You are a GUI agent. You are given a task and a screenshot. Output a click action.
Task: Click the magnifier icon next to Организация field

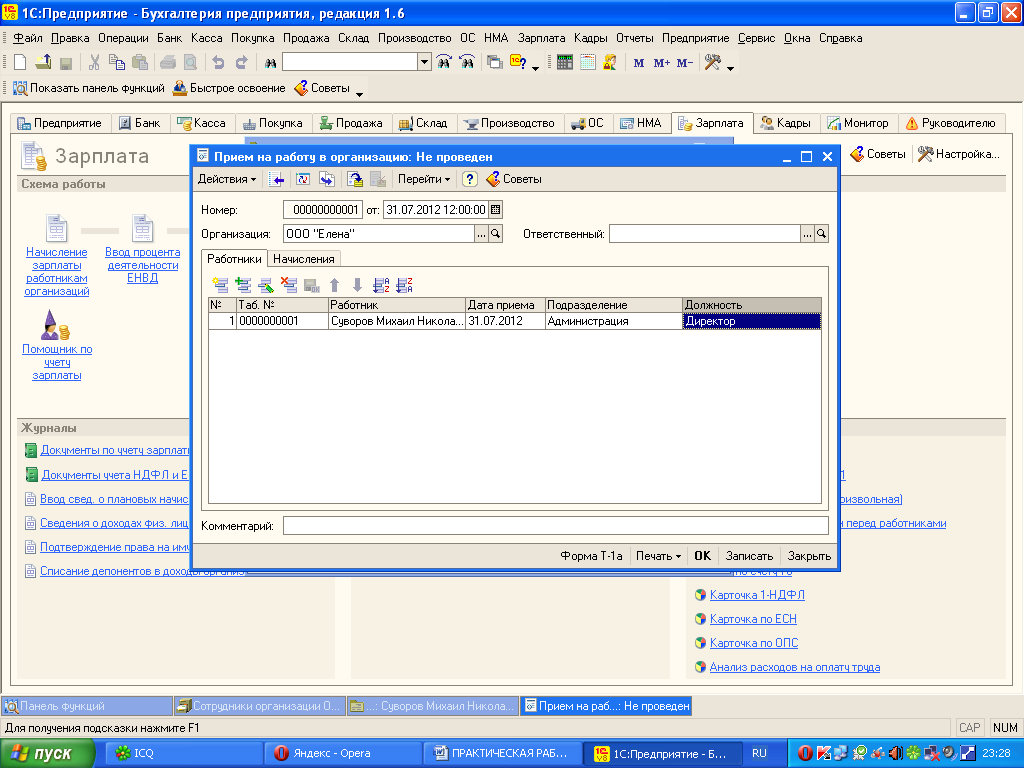click(496, 234)
